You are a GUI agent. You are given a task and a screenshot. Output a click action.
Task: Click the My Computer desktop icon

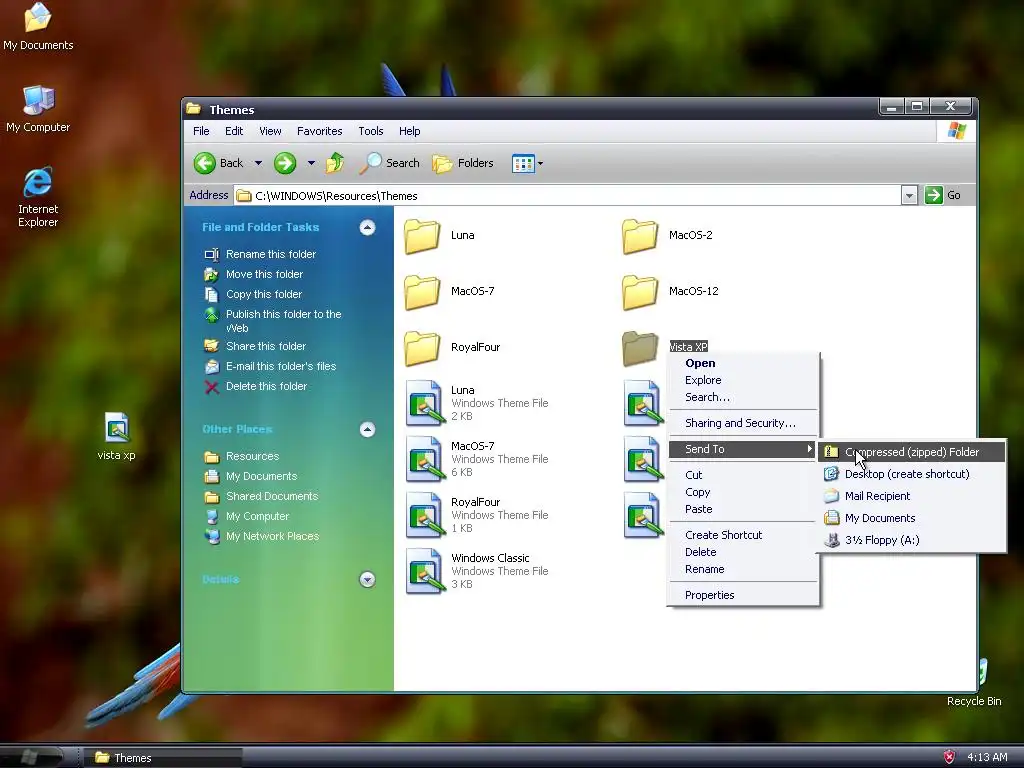point(38,109)
